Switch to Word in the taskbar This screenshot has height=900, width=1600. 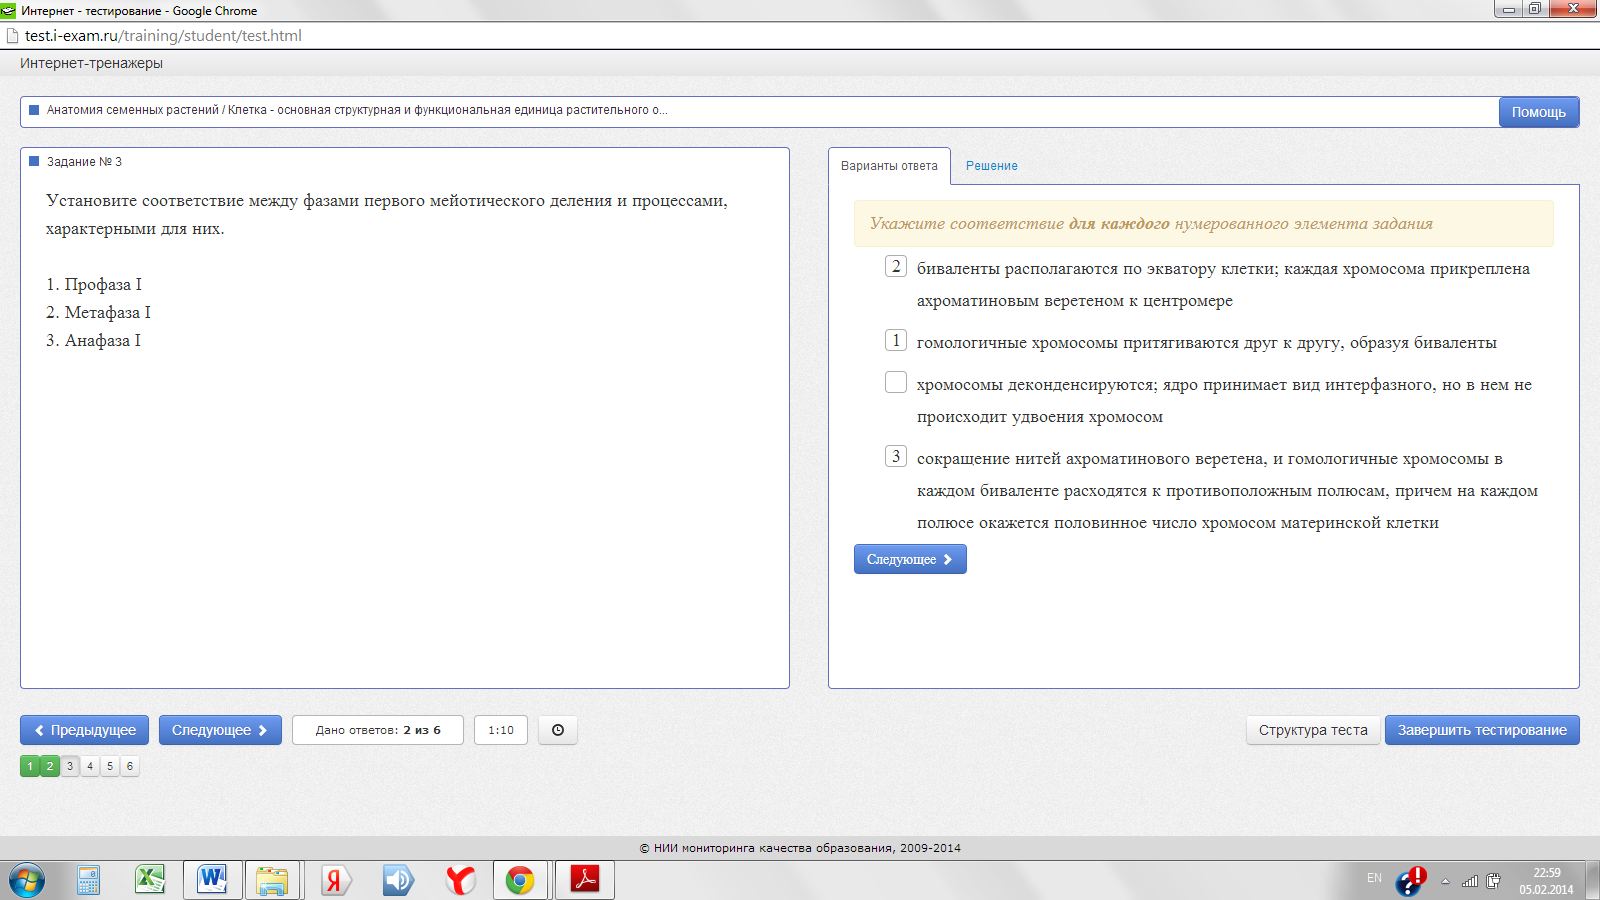point(212,880)
